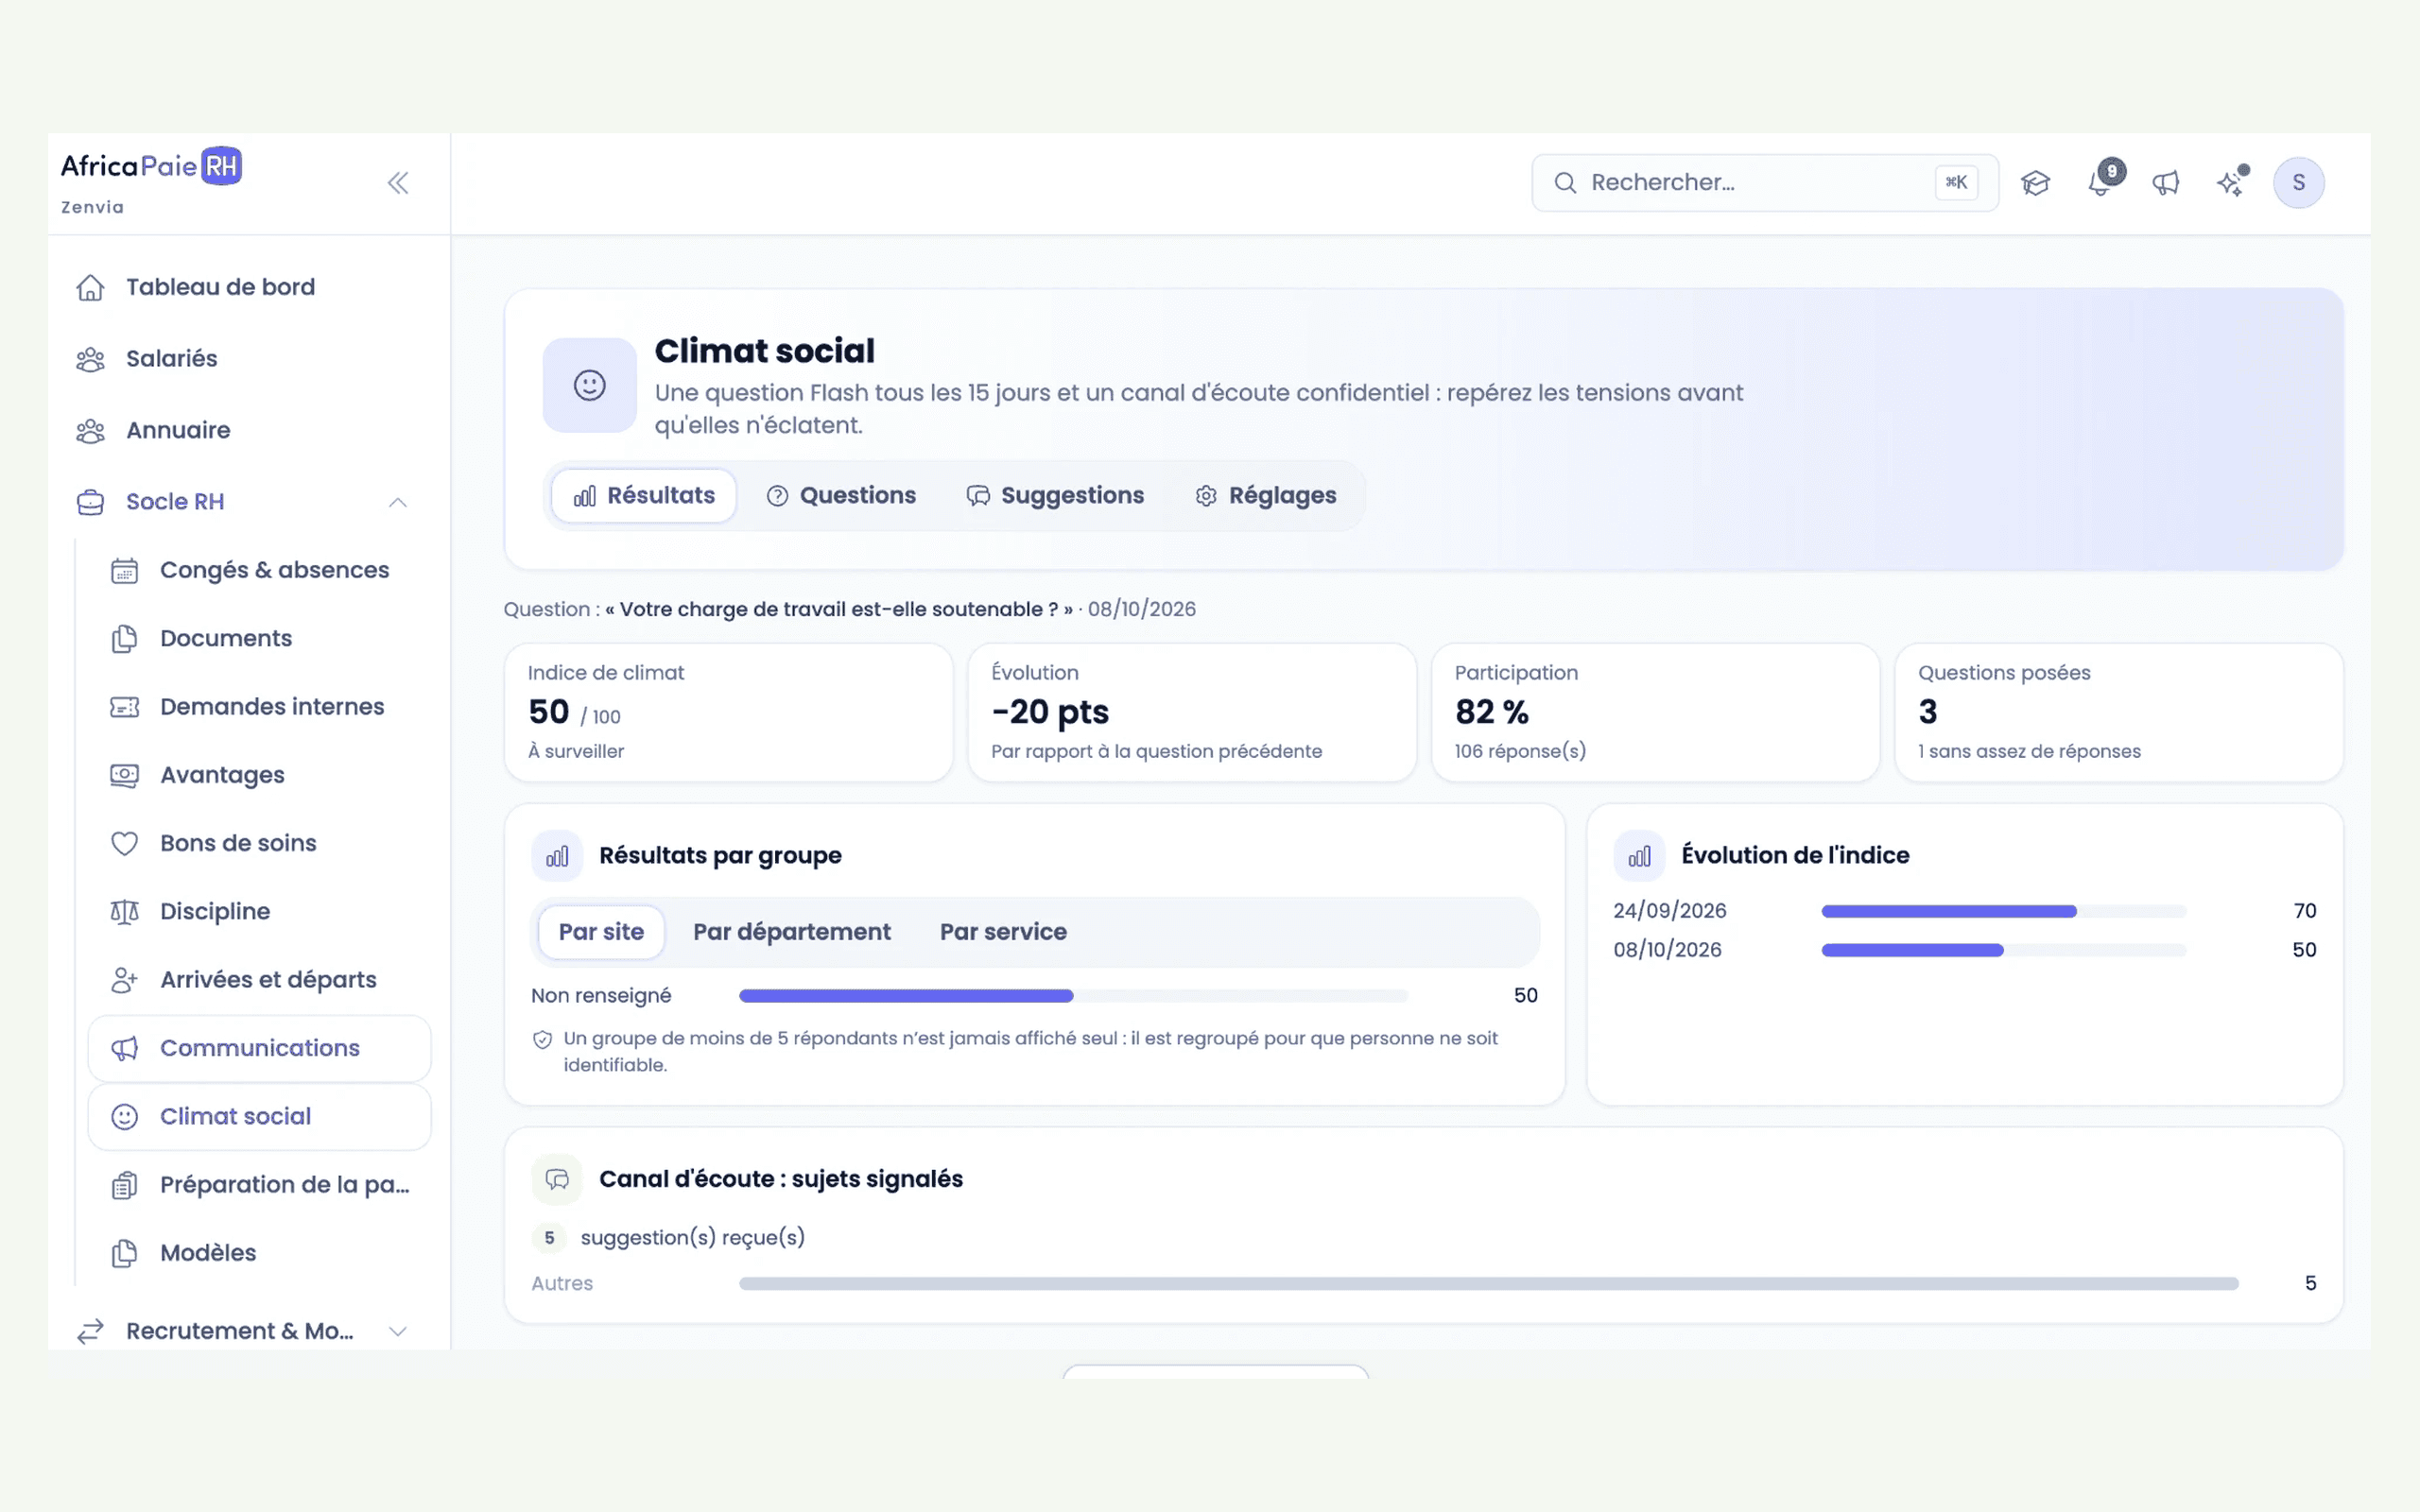Click the chat bubble icon beside Canal d'écoute
Viewport: 2420px width, 1512px height.
click(557, 1180)
